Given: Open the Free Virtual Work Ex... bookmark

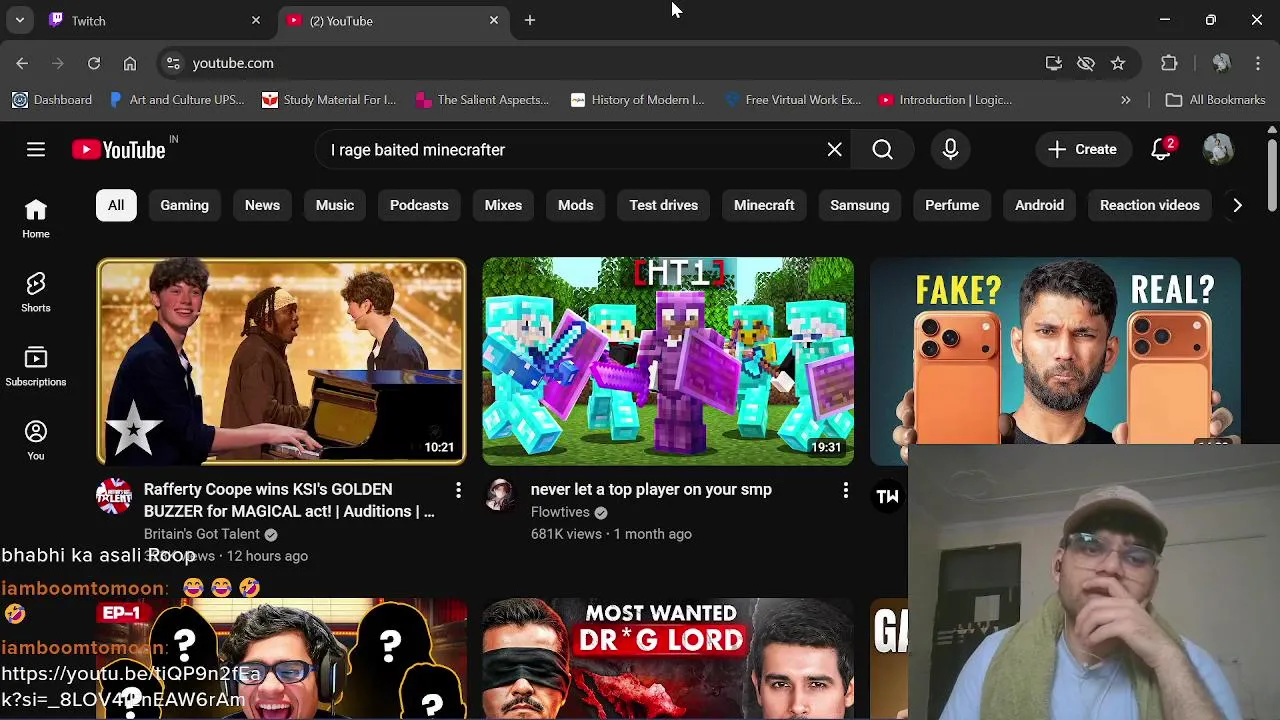Looking at the screenshot, I should coord(792,100).
